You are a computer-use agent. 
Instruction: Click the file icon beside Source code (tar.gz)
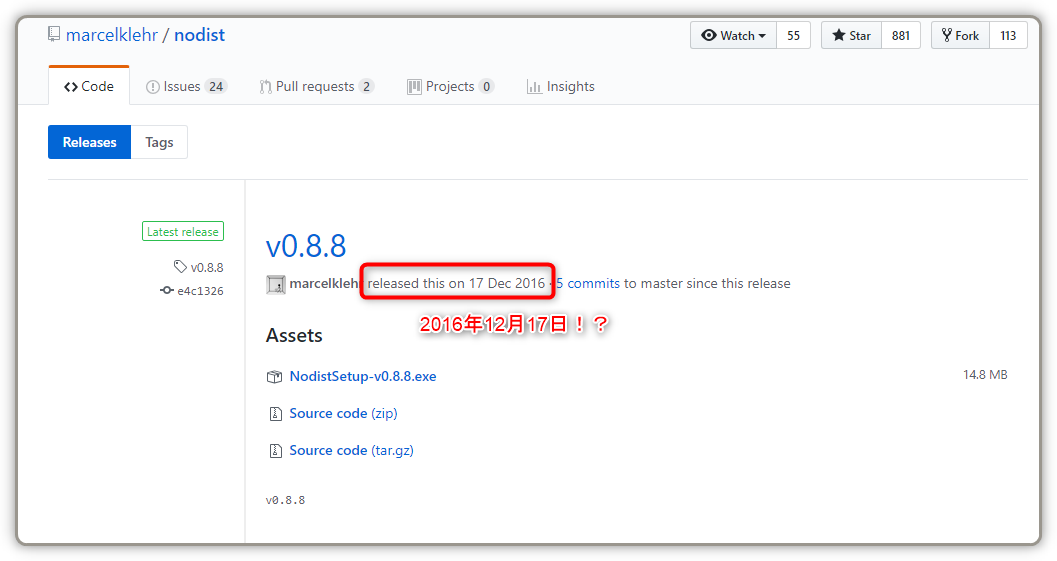[275, 451]
